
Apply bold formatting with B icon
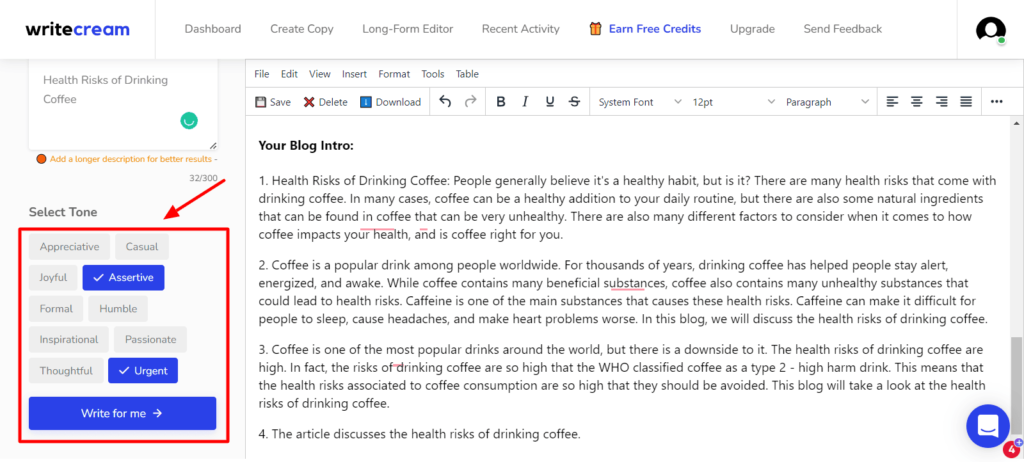coord(501,102)
